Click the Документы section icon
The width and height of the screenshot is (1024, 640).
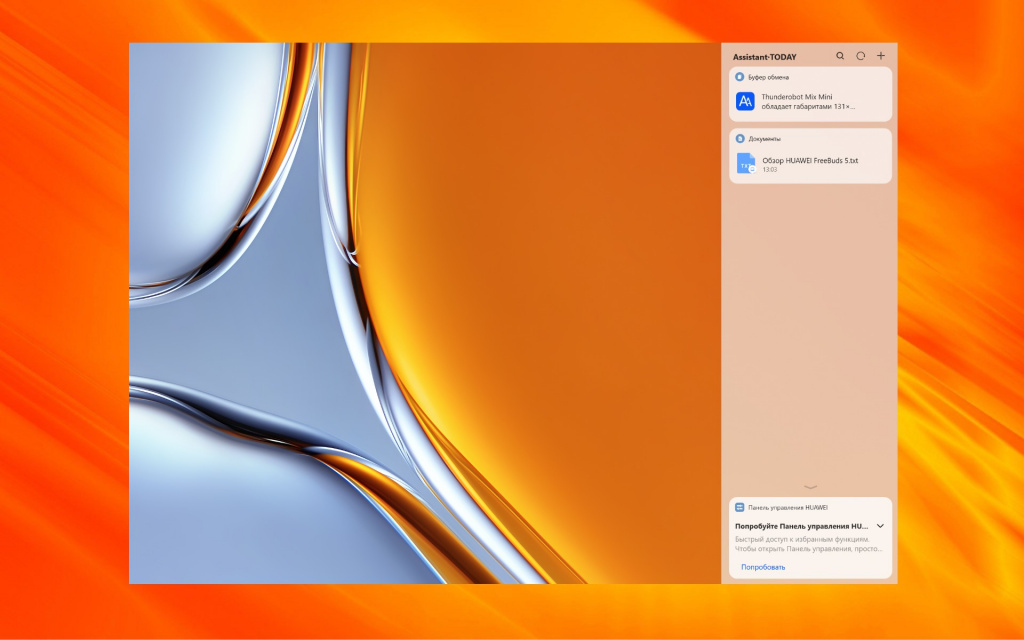740,138
